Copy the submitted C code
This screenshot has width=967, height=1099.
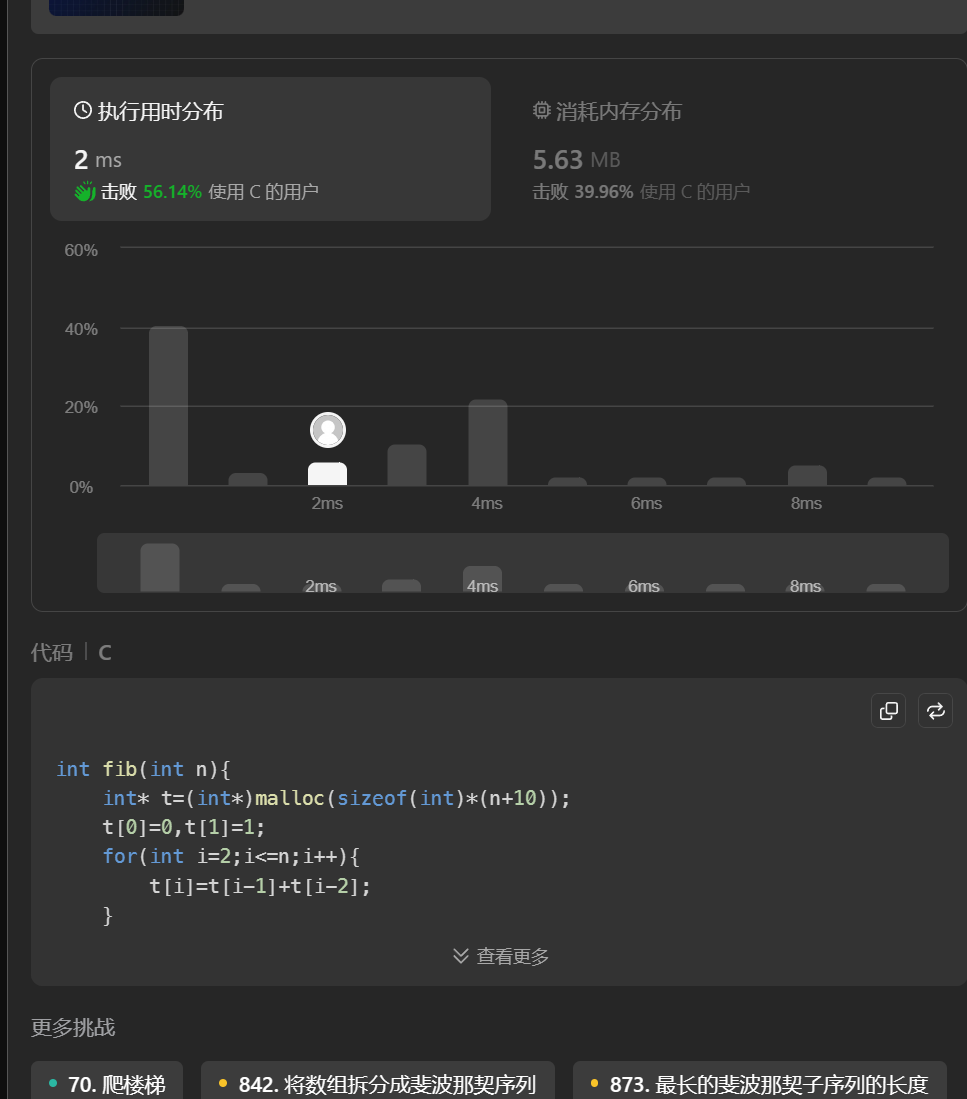coord(888,710)
